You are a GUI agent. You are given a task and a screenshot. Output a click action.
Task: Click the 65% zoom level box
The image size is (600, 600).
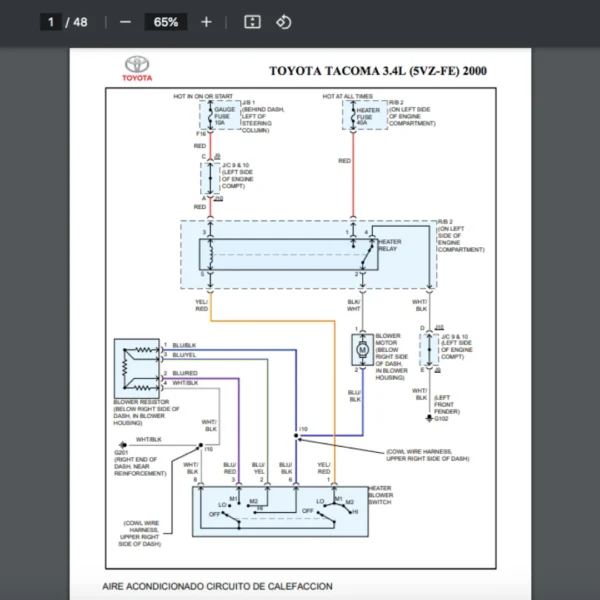(x=166, y=22)
